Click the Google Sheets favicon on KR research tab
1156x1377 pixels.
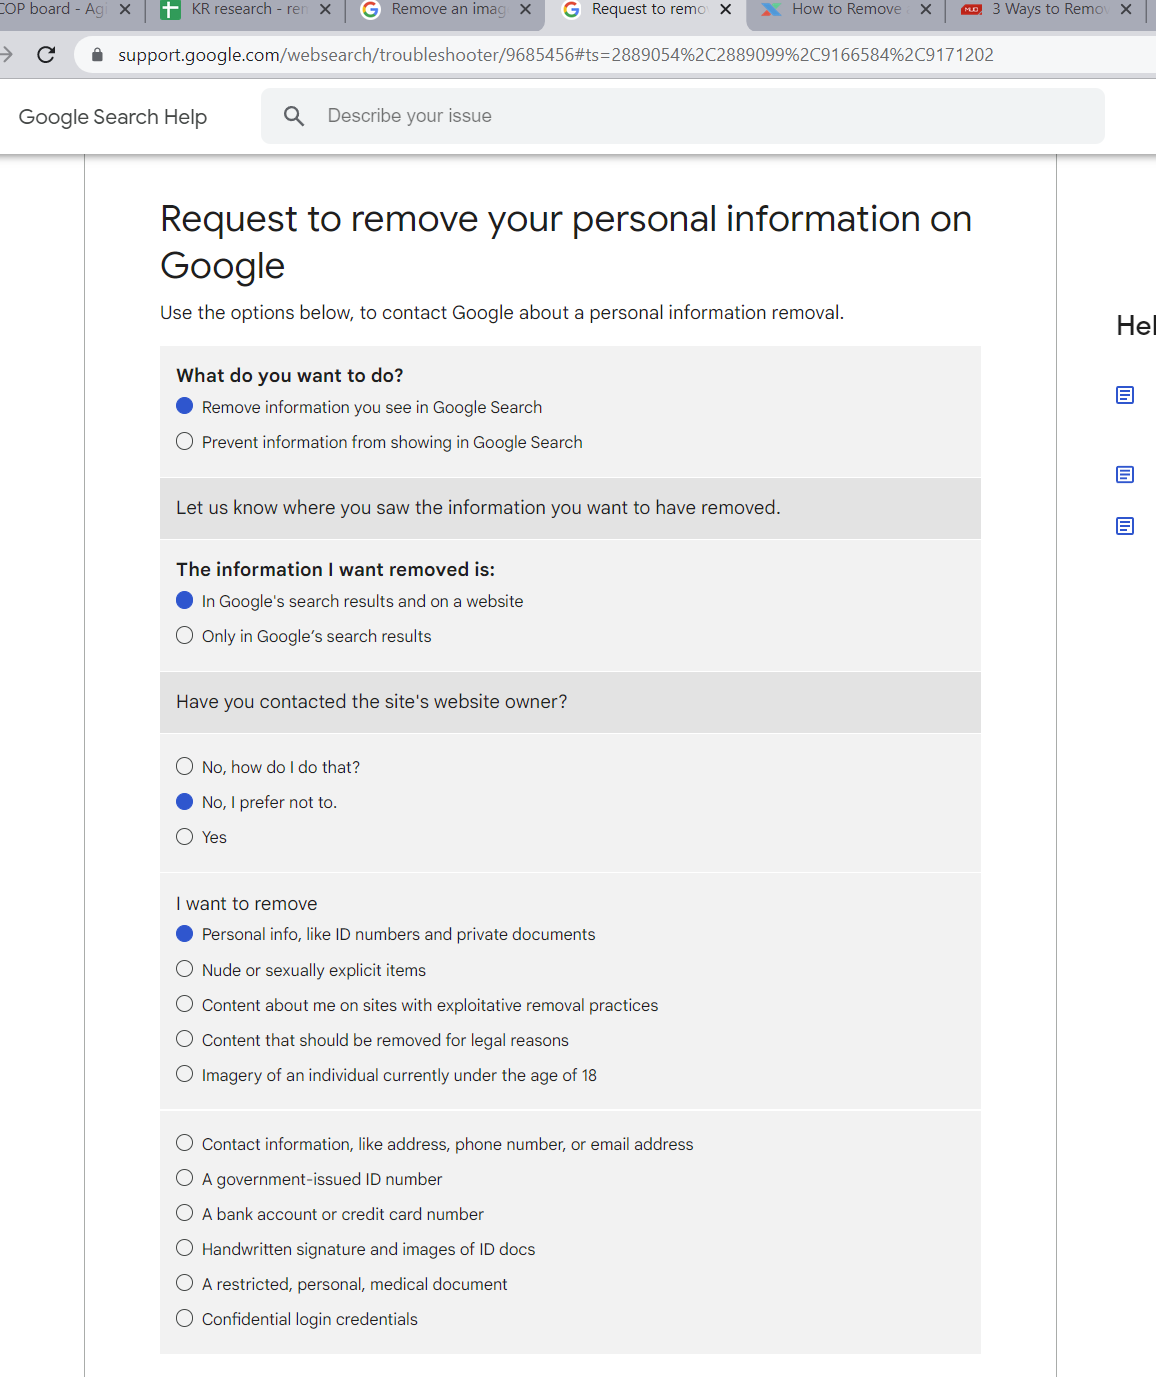coord(168,12)
